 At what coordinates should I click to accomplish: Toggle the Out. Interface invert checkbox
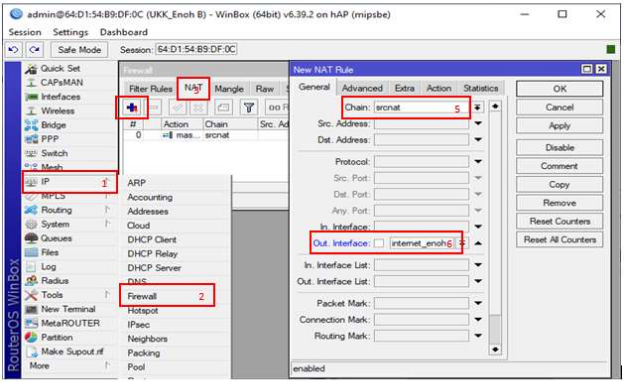click(379, 243)
